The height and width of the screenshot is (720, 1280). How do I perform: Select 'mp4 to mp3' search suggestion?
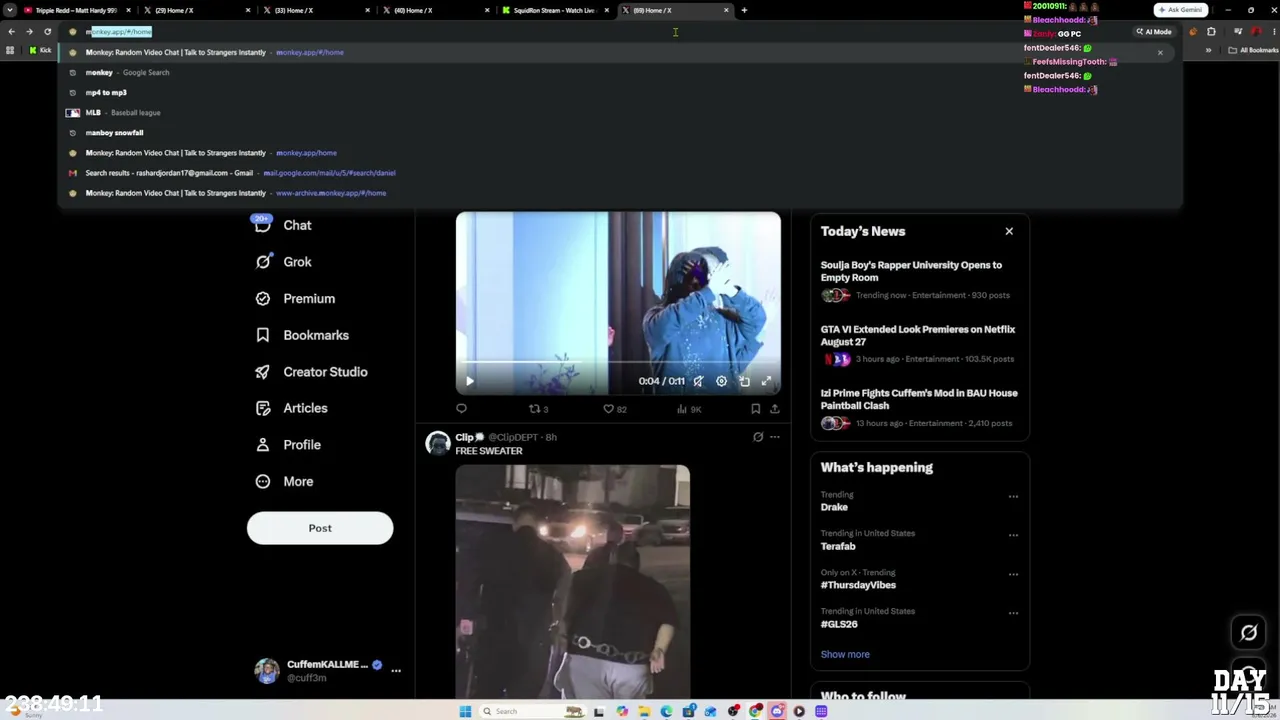[x=620, y=92]
